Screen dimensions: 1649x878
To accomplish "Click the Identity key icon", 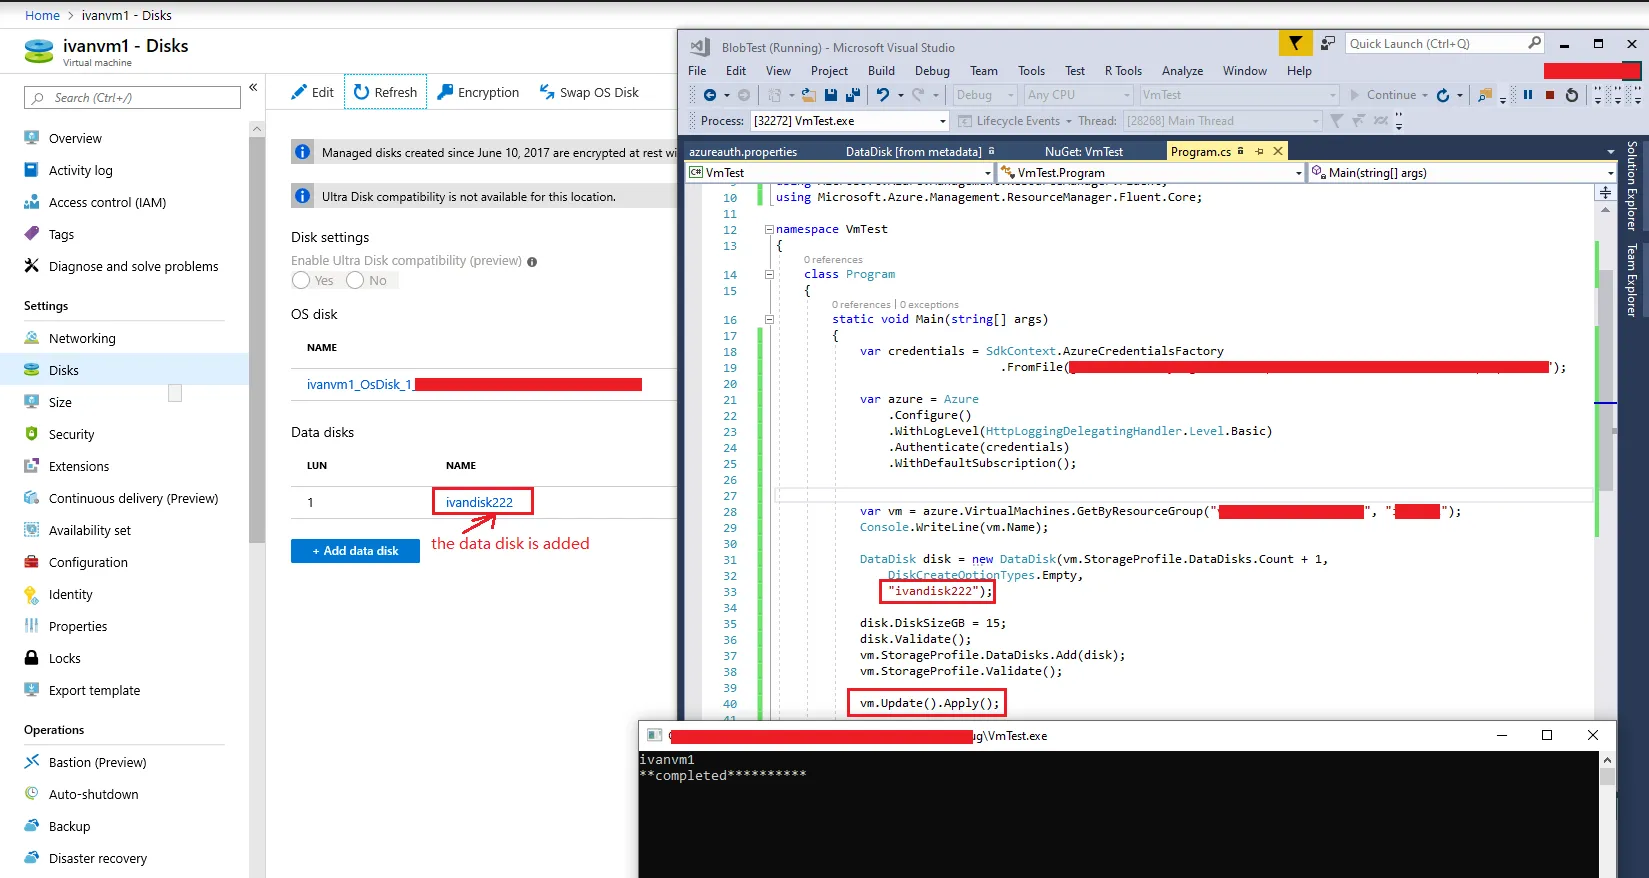I will (32, 594).
